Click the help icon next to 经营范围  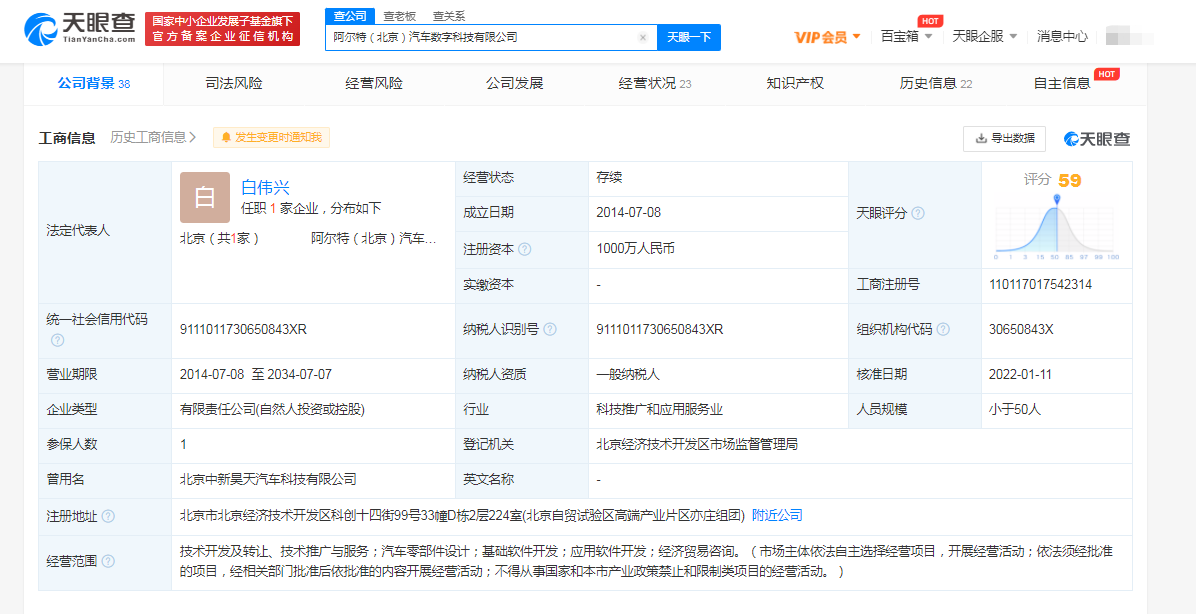point(108,561)
